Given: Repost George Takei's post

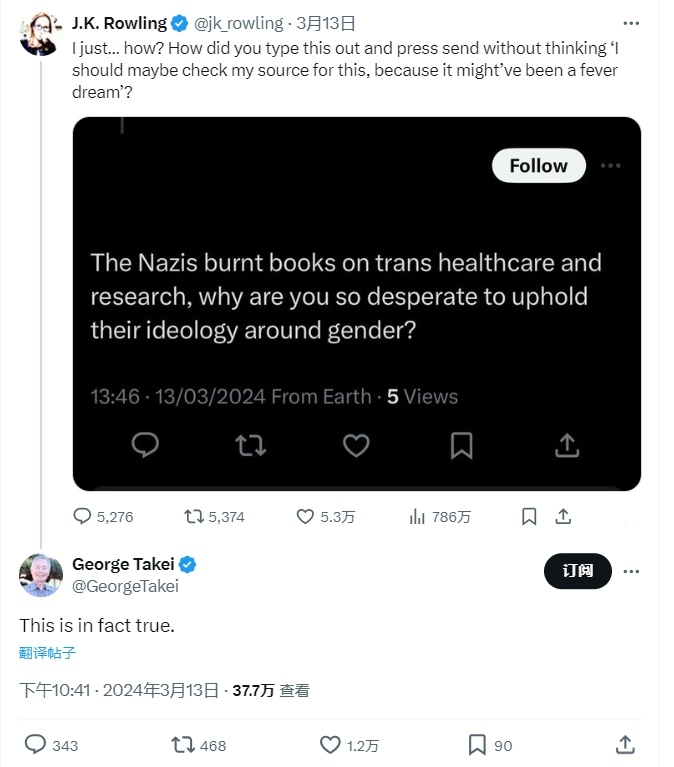Looking at the screenshot, I should [183, 744].
